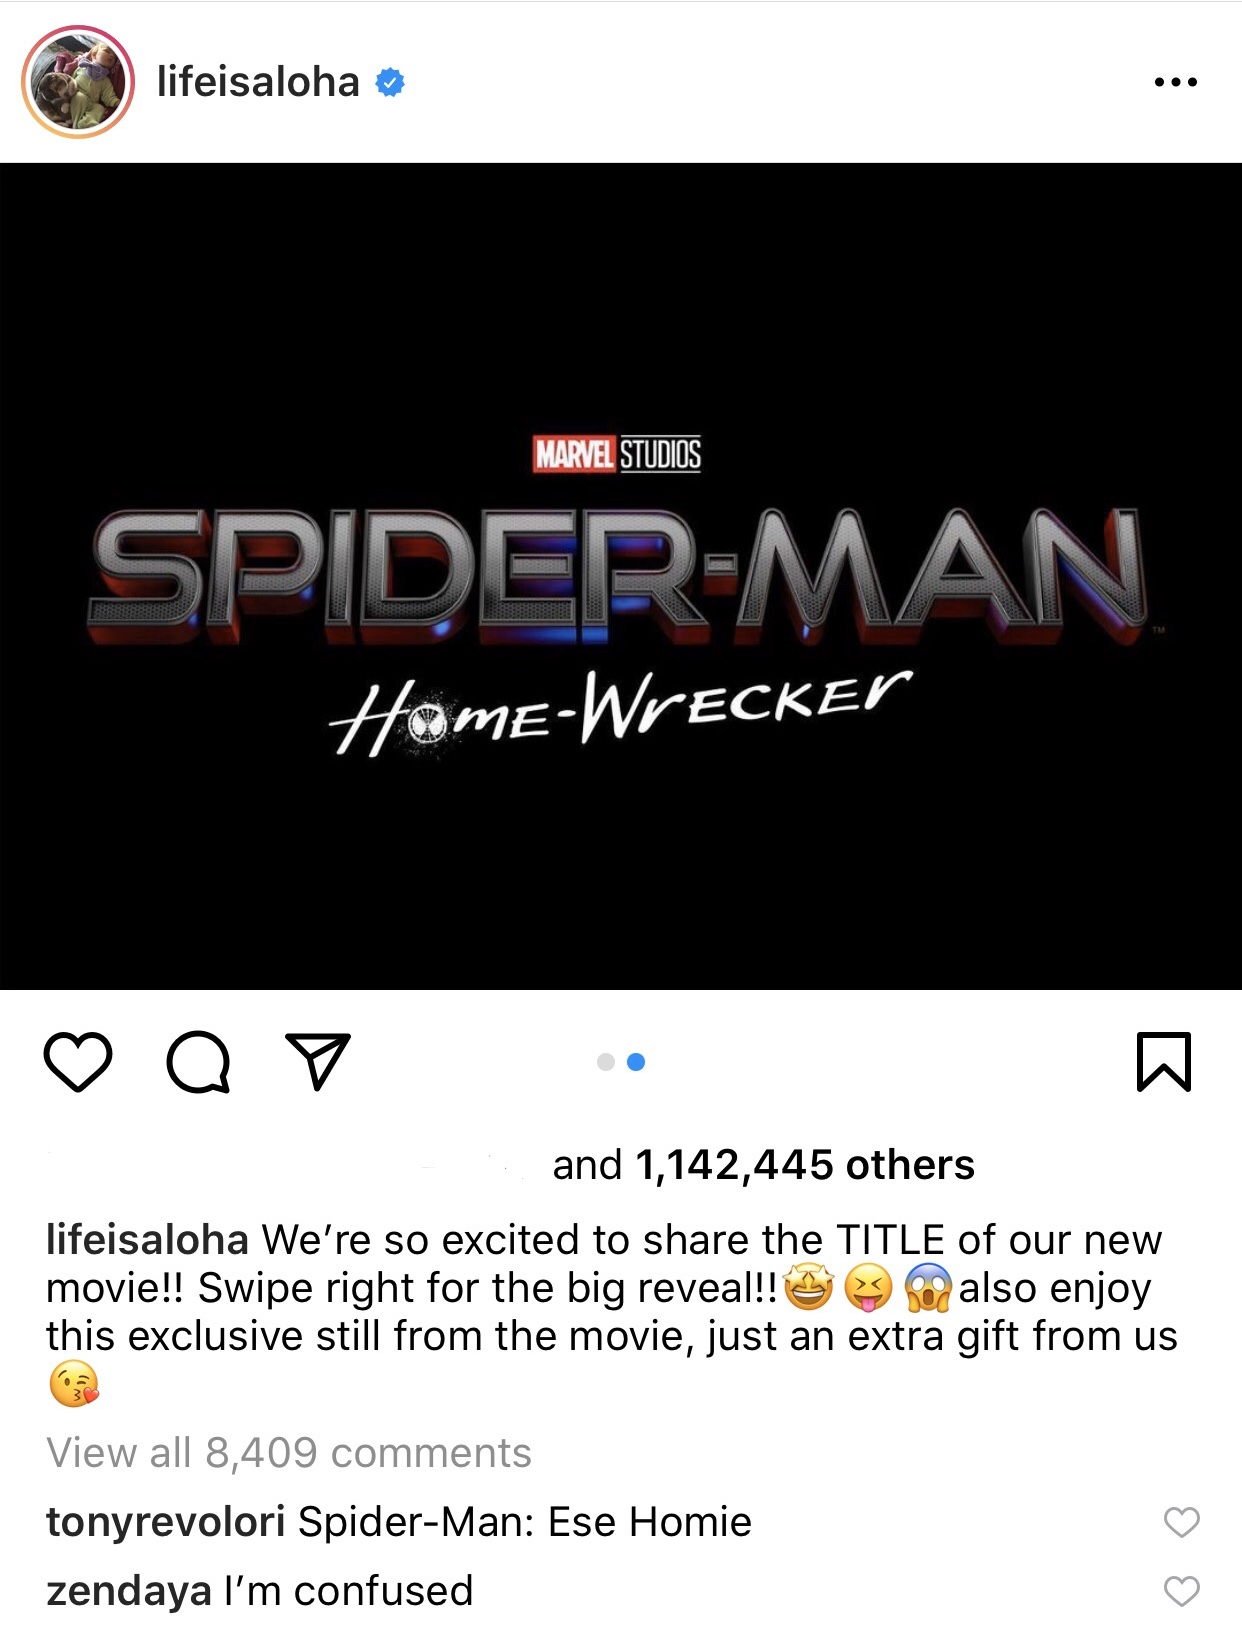Like the post with the heart icon
This screenshot has width=1242, height=1631.
click(x=78, y=1061)
